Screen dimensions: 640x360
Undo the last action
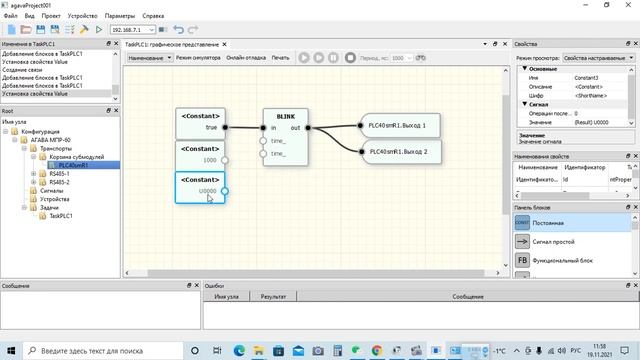[178, 29]
